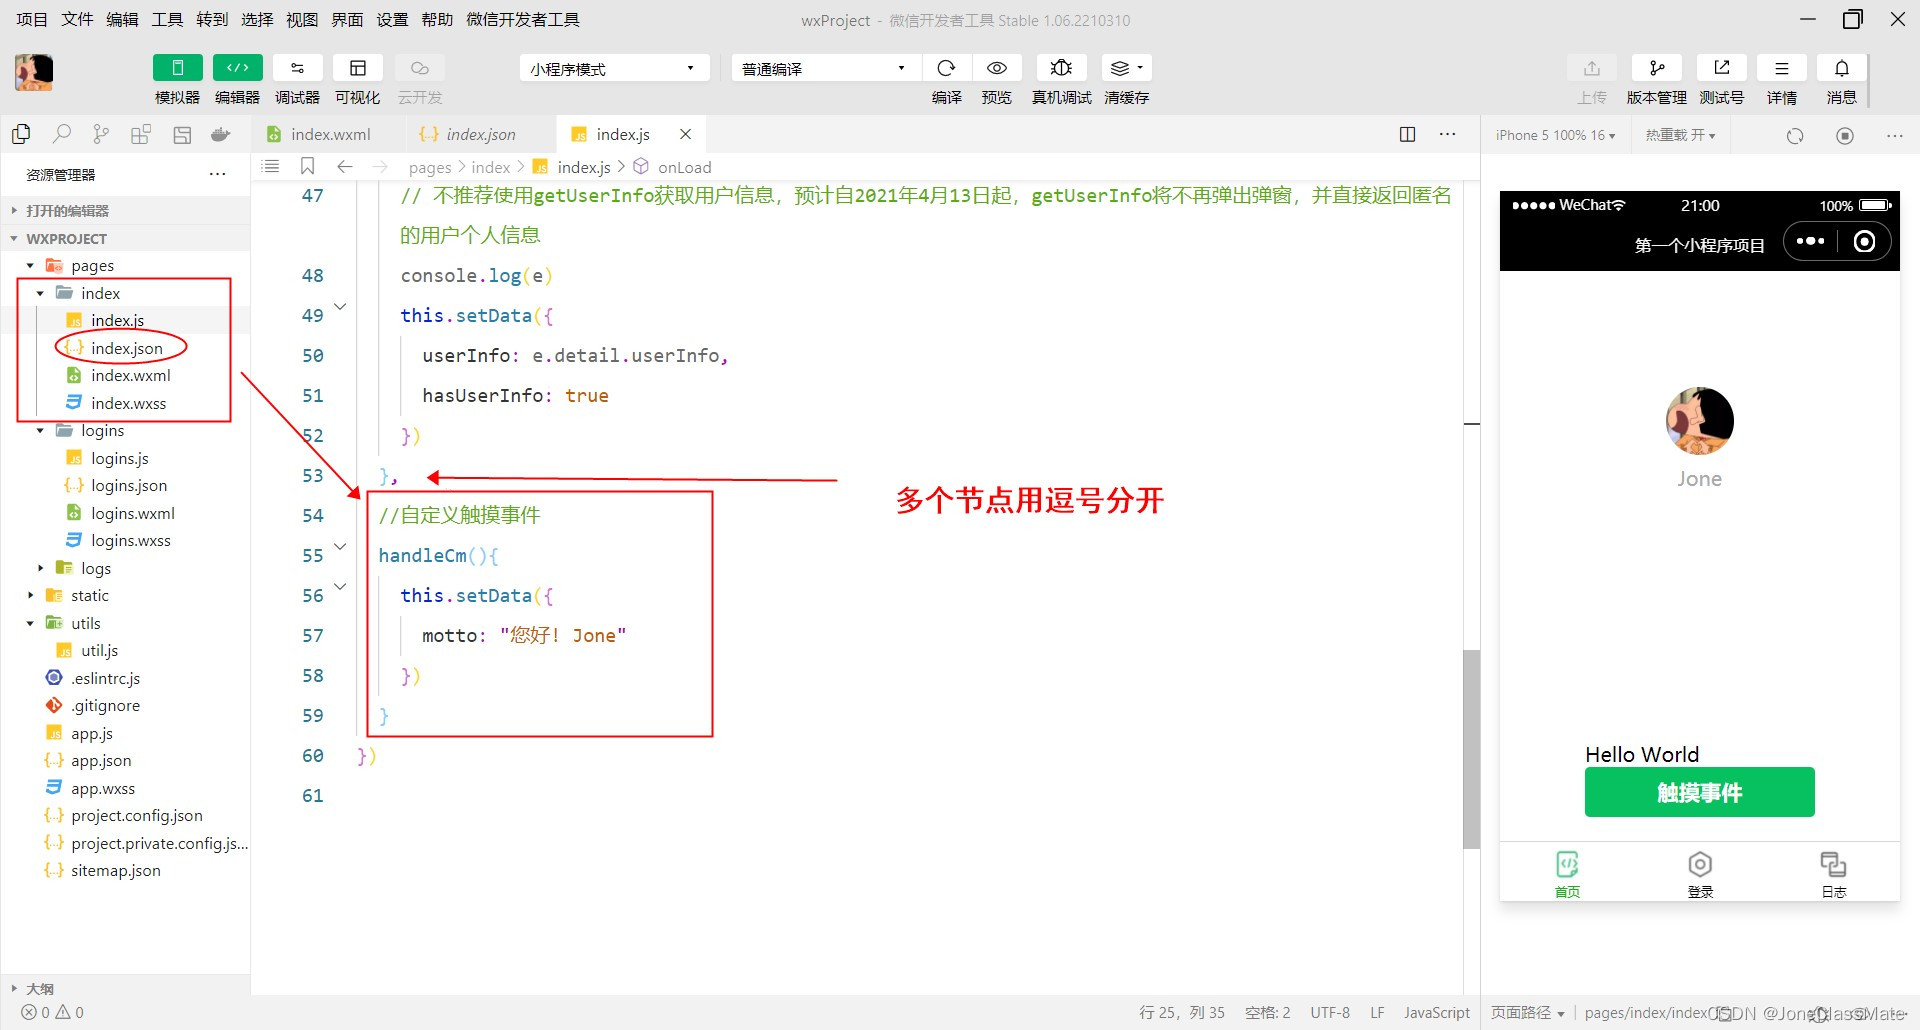Image resolution: width=1920 pixels, height=1030 pixels.
Task: Select the iPhone 5 device dropdown
Action: click(1555, 135)
